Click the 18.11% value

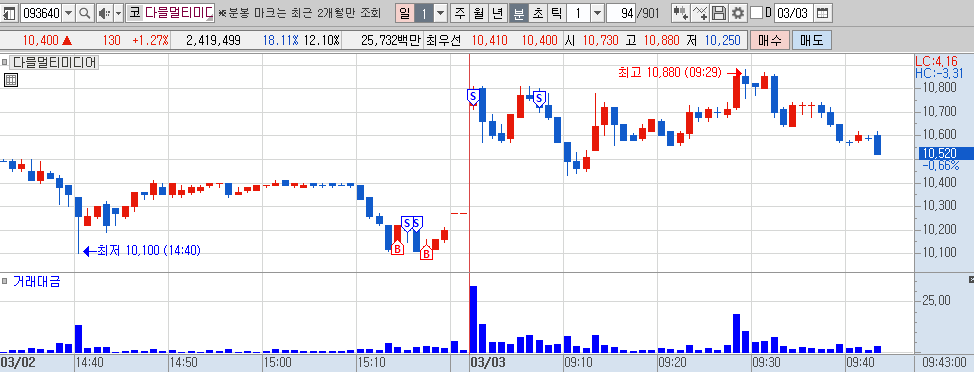[x=280, y=41]
